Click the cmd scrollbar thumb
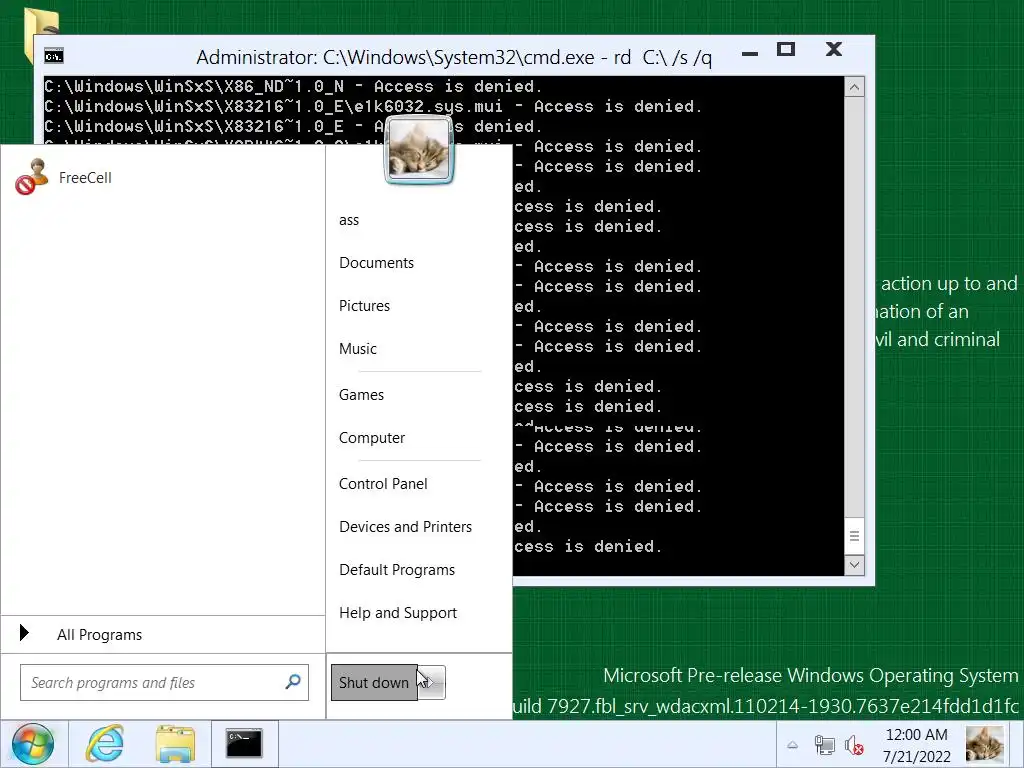The height and width of the screenshot is (768, 1024). pos(854,536)
